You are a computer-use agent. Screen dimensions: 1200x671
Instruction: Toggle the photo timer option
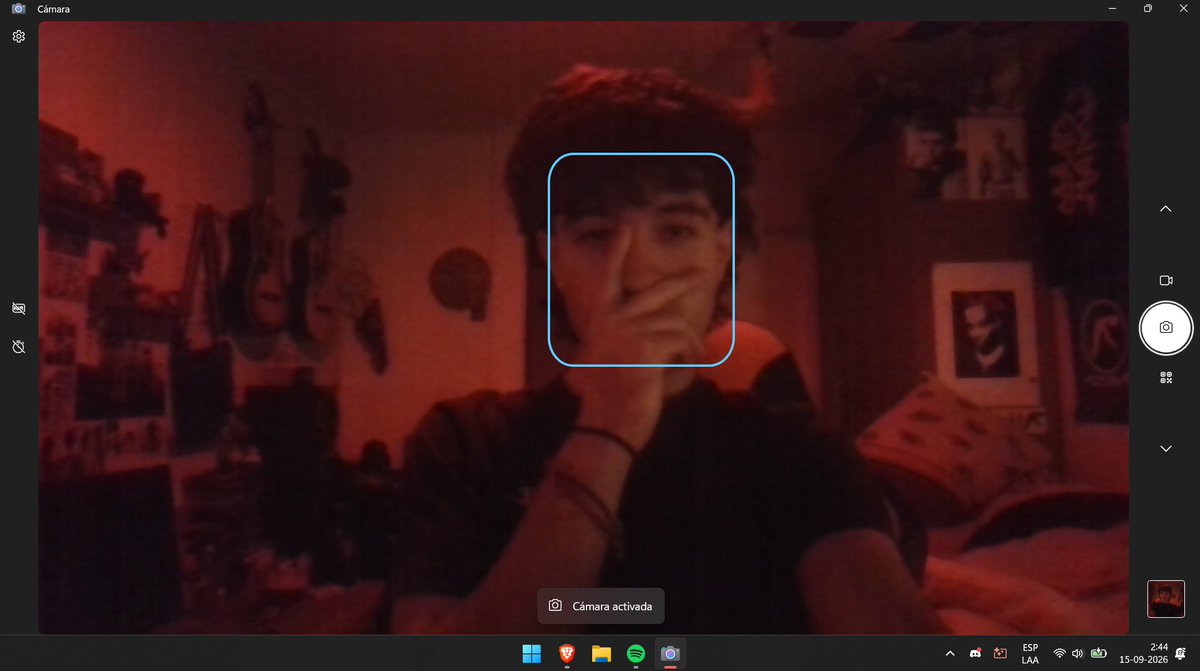pyautogui.click(x=18, y=346)
